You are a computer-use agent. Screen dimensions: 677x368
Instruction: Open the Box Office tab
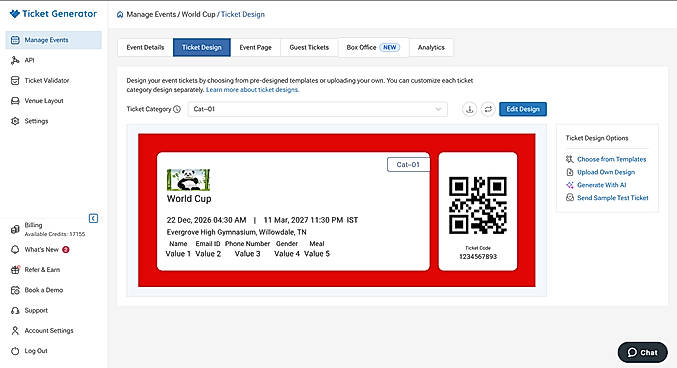pyautogui.click(x=373, y=48)
